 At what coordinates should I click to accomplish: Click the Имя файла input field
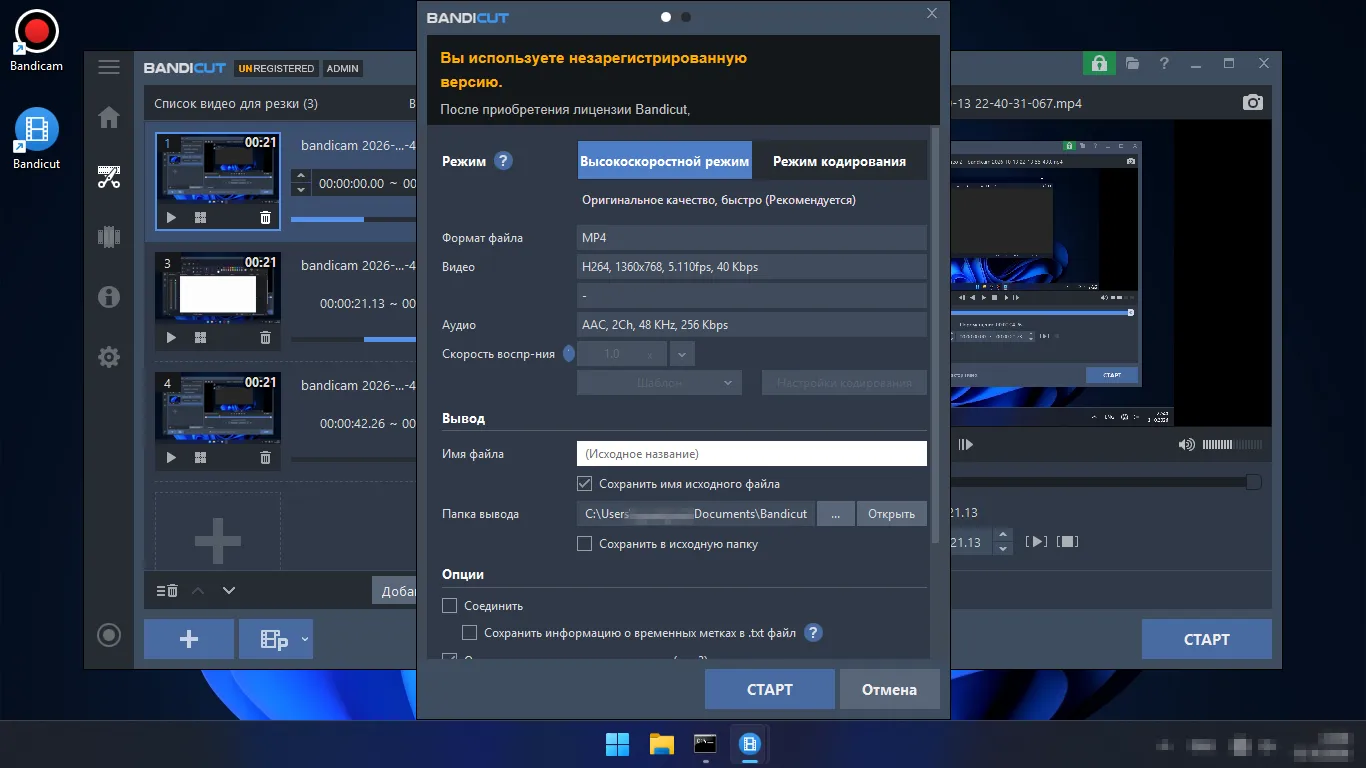(x=752, y=454)
